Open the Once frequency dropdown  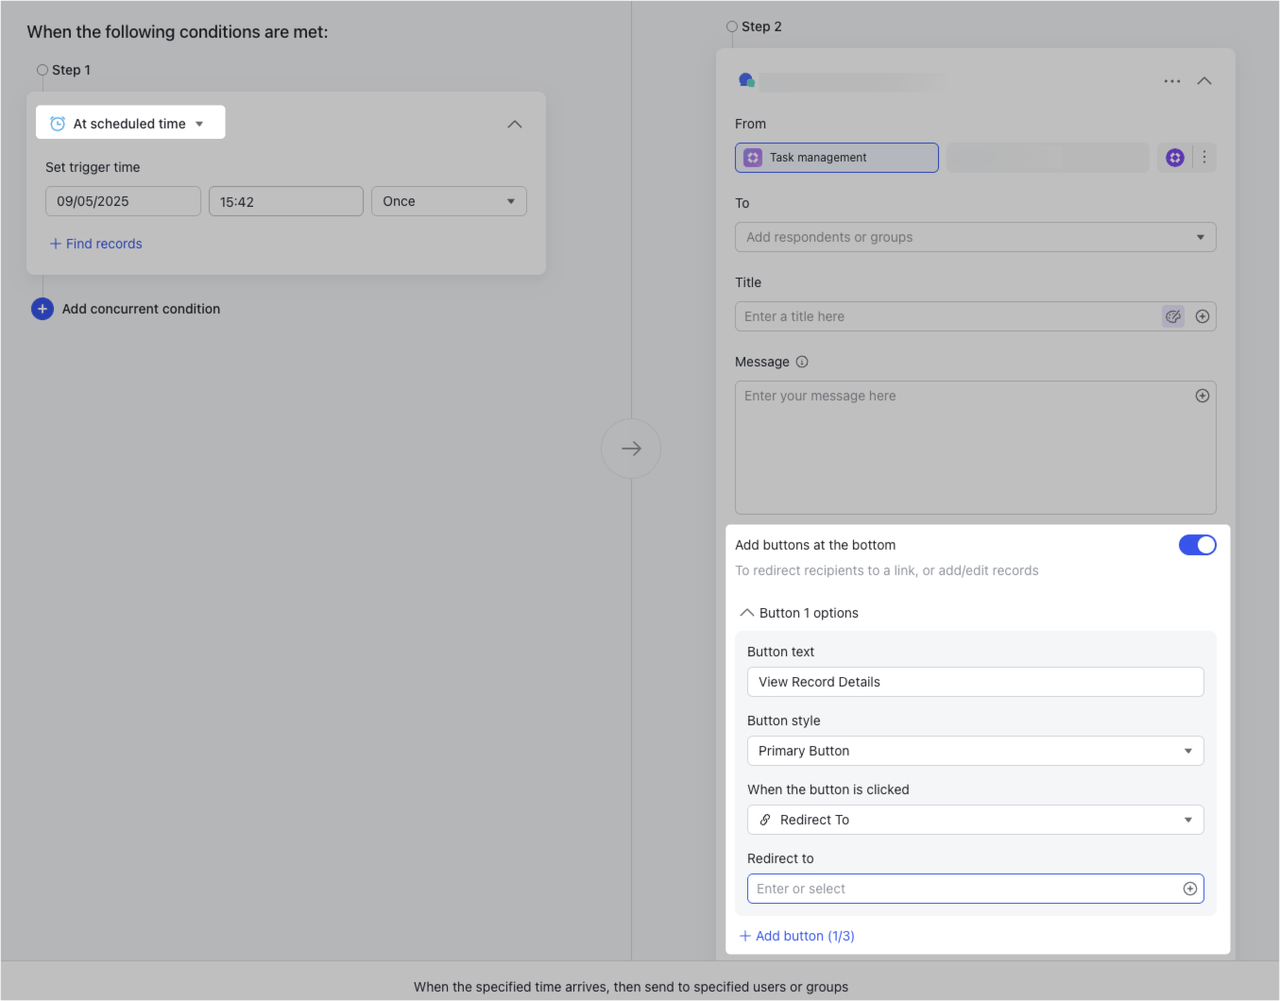click(448, 201)
